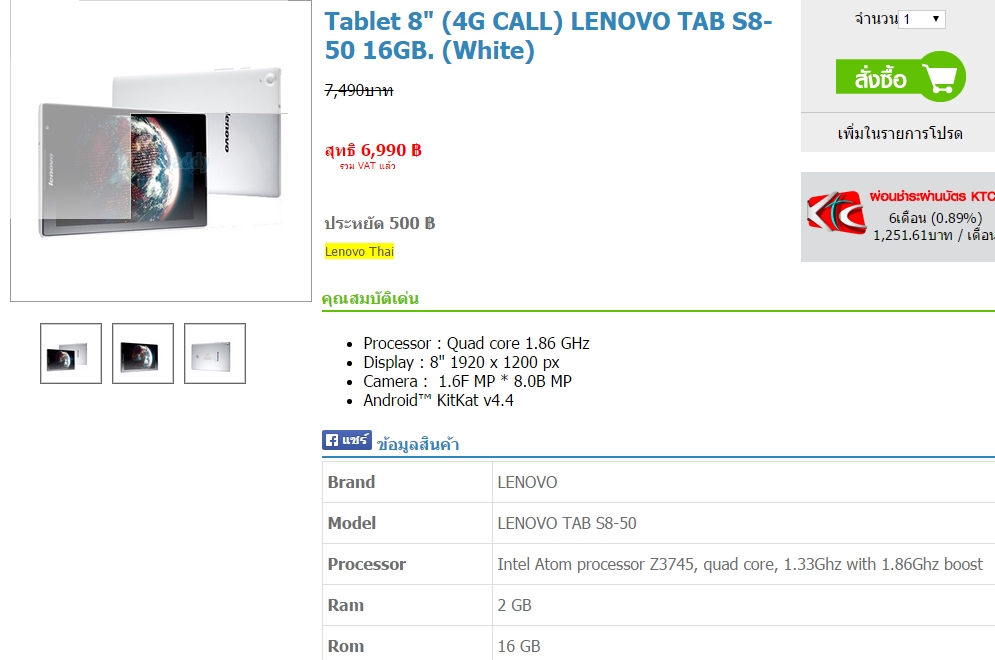Select first thumbnail showing front and back
Viewport: 995px width, 660px height.
71,354
